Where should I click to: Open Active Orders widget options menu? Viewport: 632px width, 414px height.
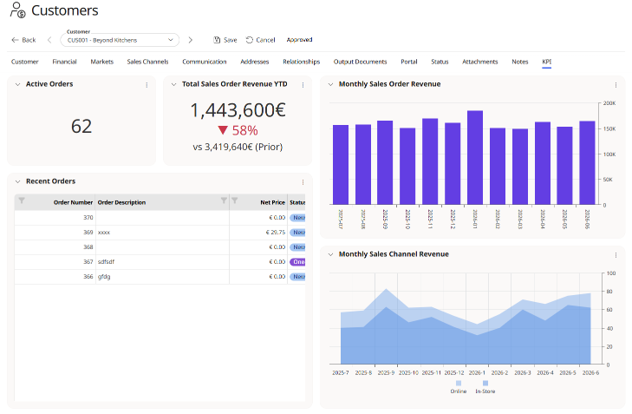click(147, 85)
